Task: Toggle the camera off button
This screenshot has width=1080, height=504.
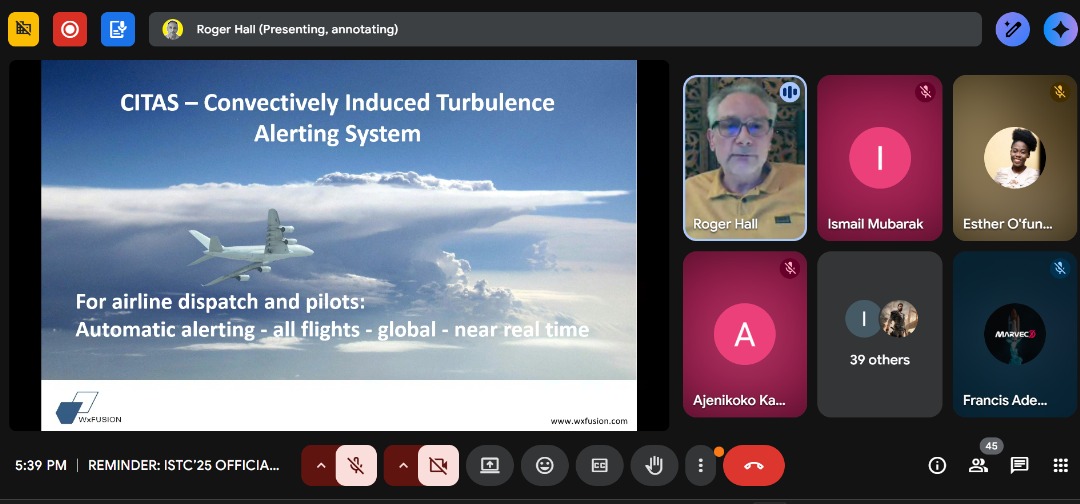Action: pyautogui.click(x=438, y=465)
